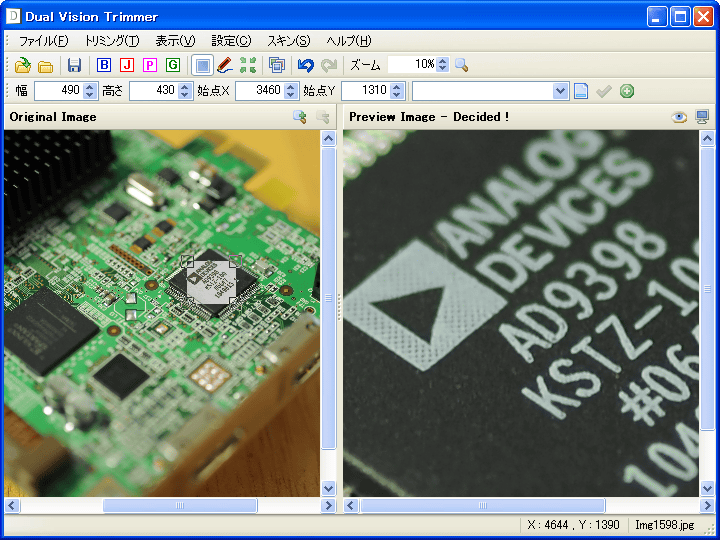Click the grayed redo arrow icon

tap(329, 65)
